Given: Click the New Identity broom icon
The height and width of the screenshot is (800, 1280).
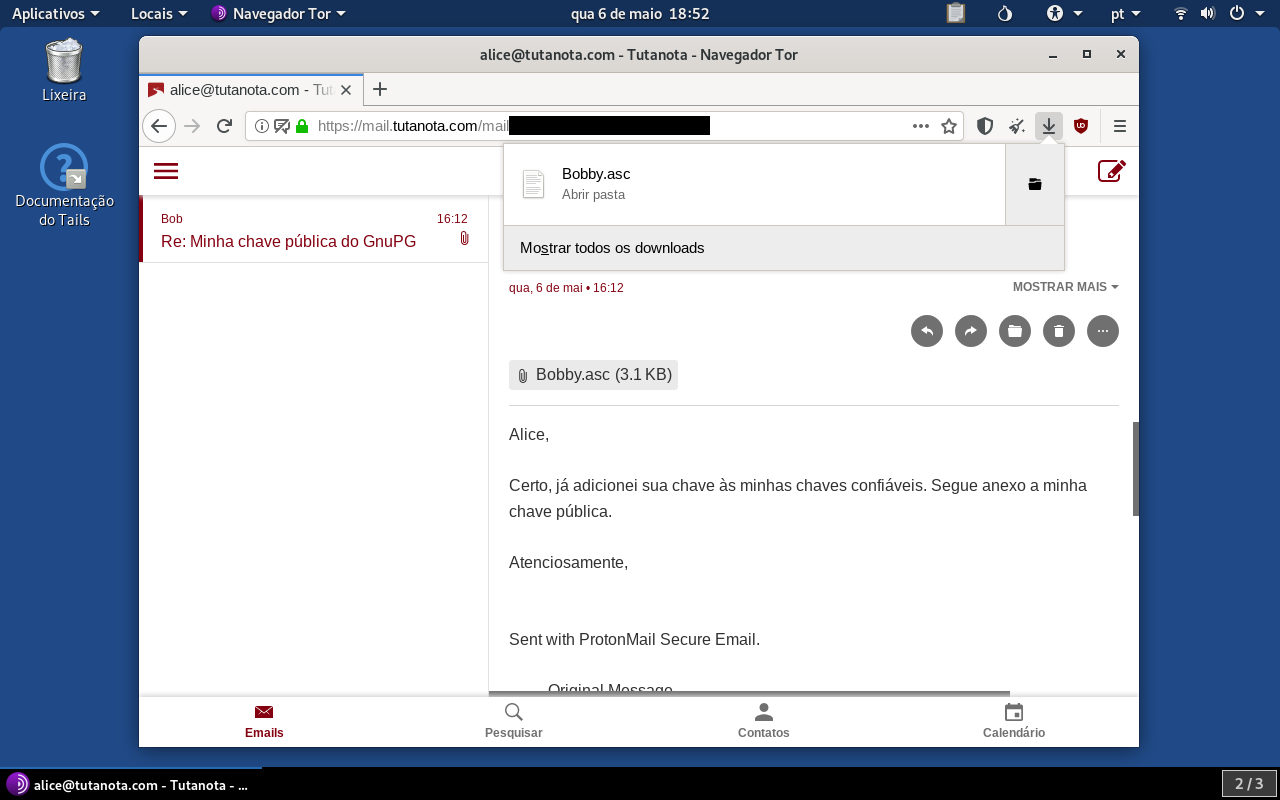Looking at the screenshot, I should [1017, 126].
